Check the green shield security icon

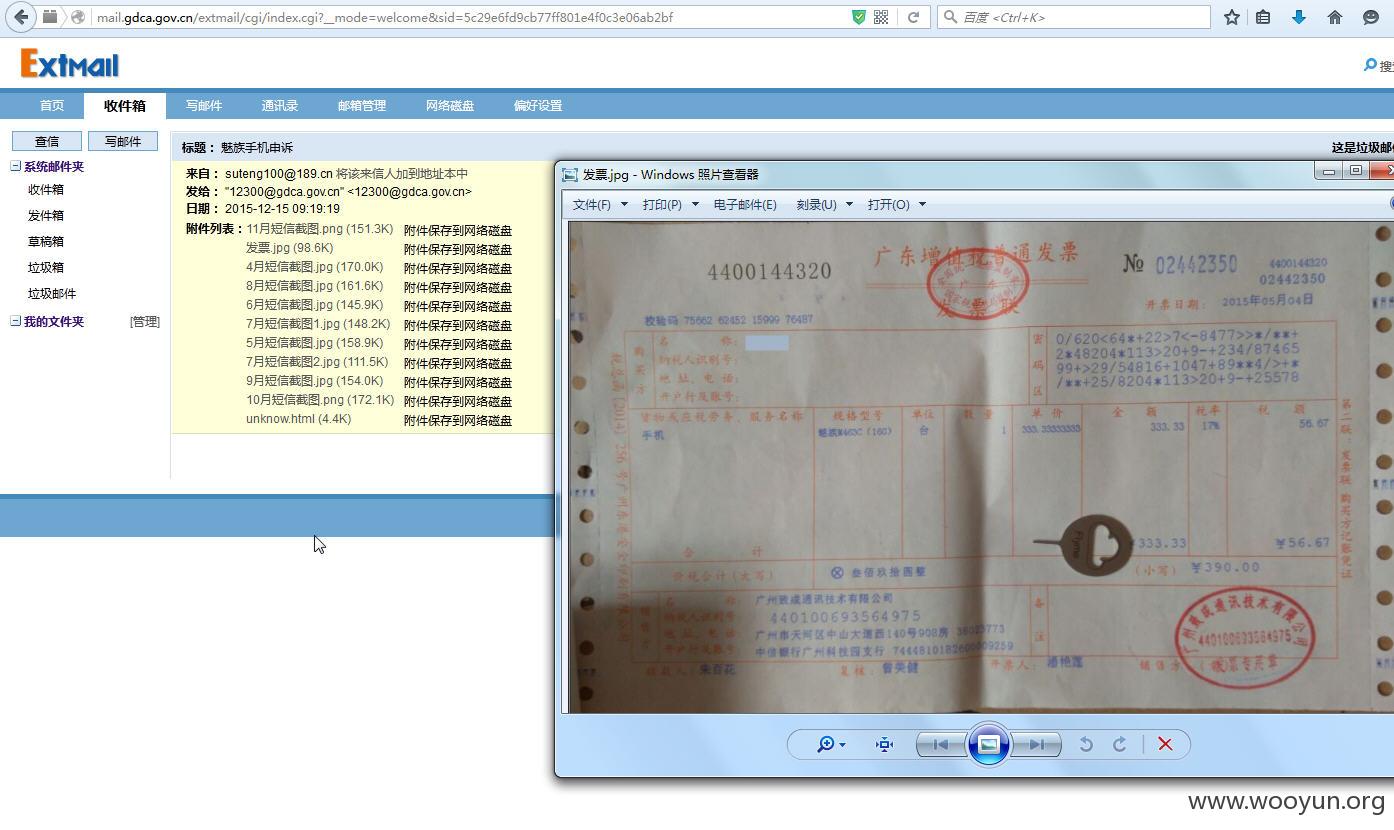tap(858, 17)
